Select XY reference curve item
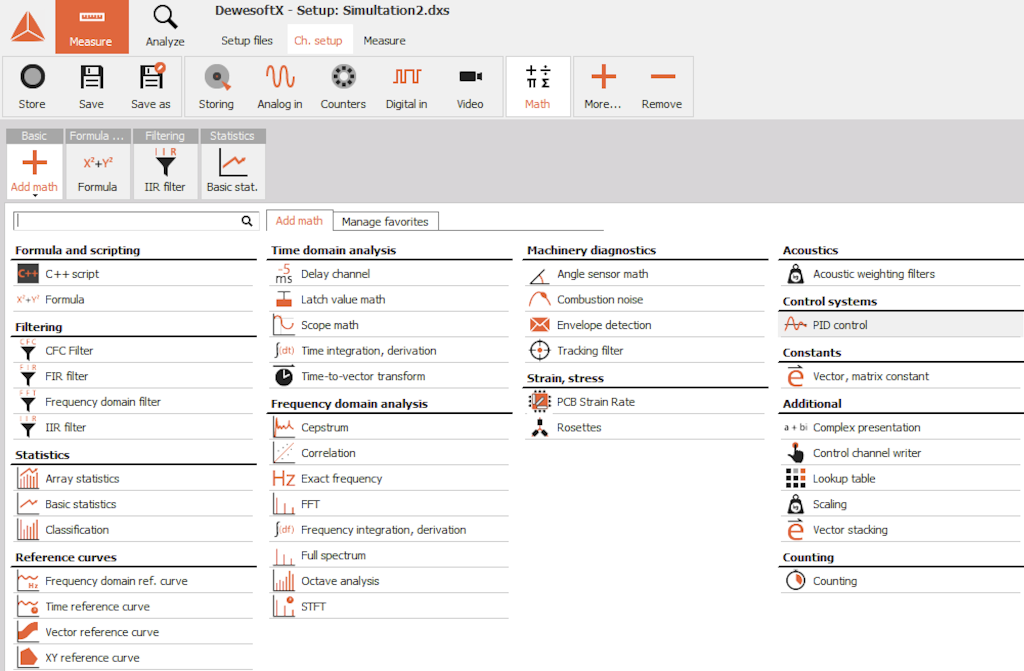This screenshot has width=1024, height=671. coord(133,657)
